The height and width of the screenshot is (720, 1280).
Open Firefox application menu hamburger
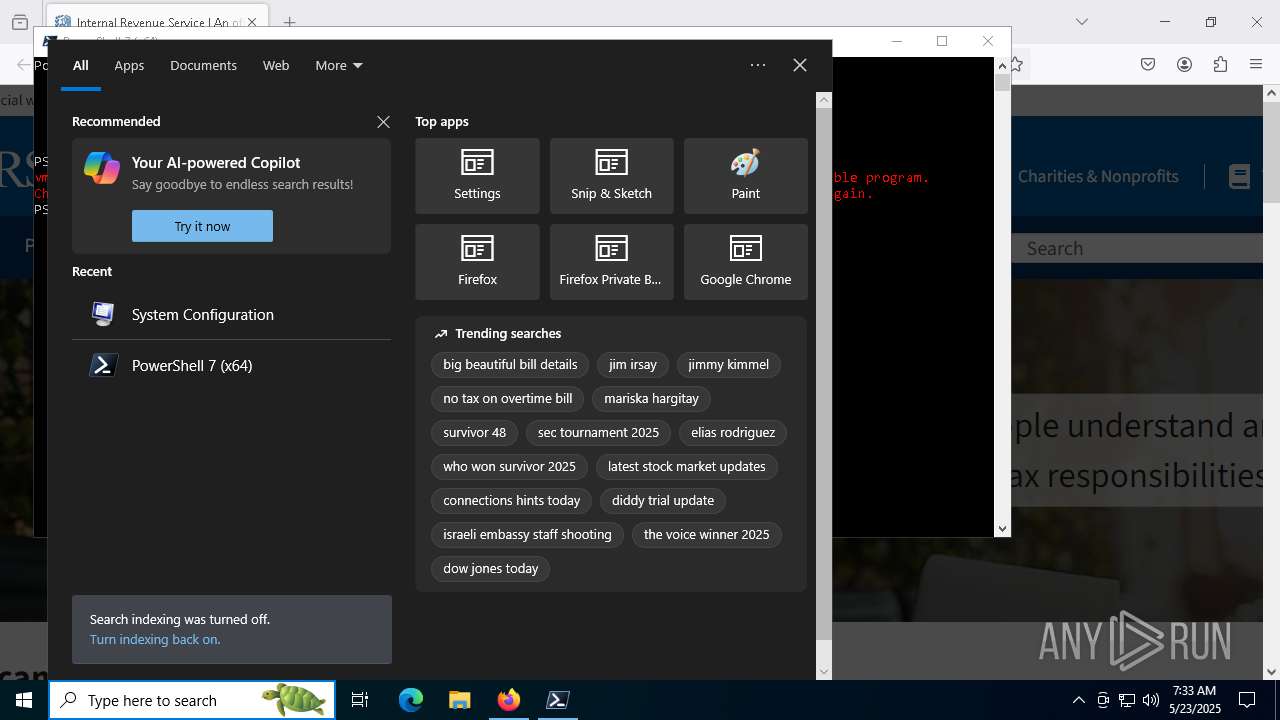click(x=1256, y=64)
